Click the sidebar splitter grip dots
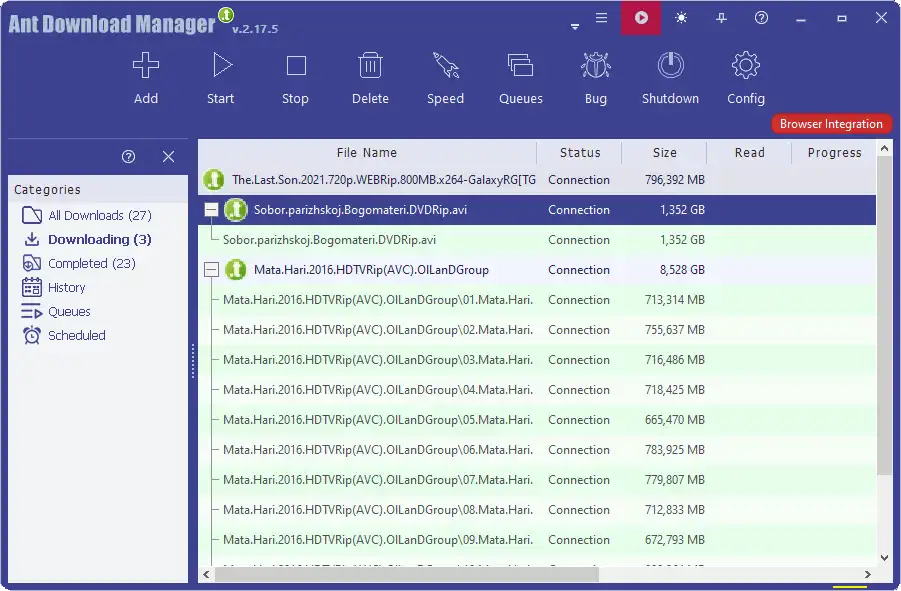 click(193, 361)
